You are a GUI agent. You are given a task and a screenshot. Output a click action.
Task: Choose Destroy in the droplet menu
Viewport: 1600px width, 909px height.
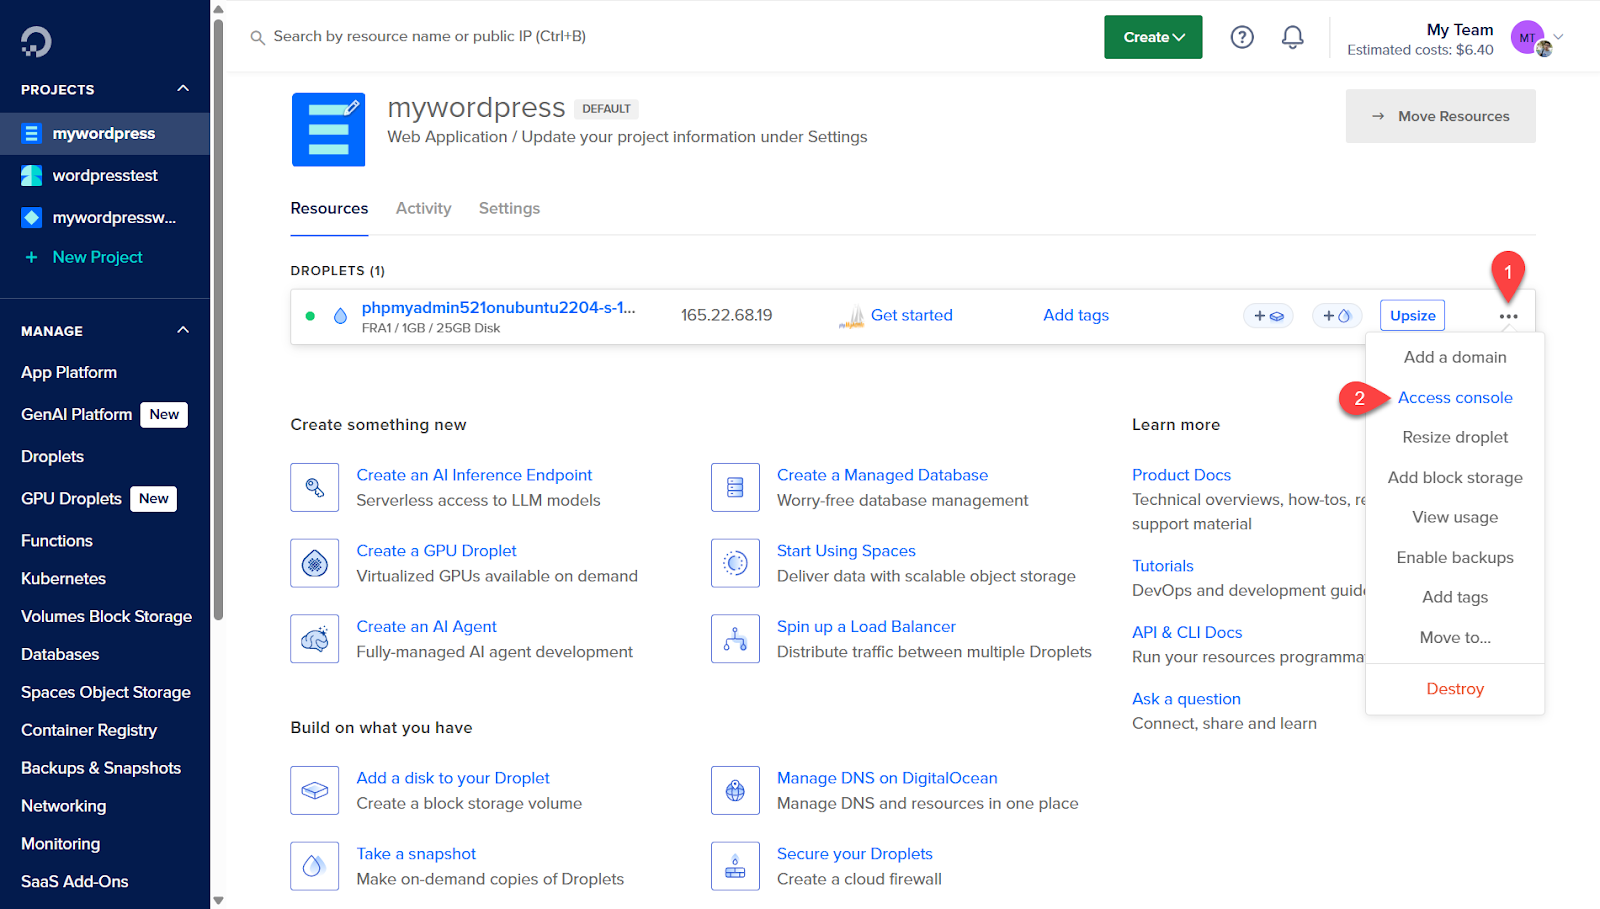1454,689
